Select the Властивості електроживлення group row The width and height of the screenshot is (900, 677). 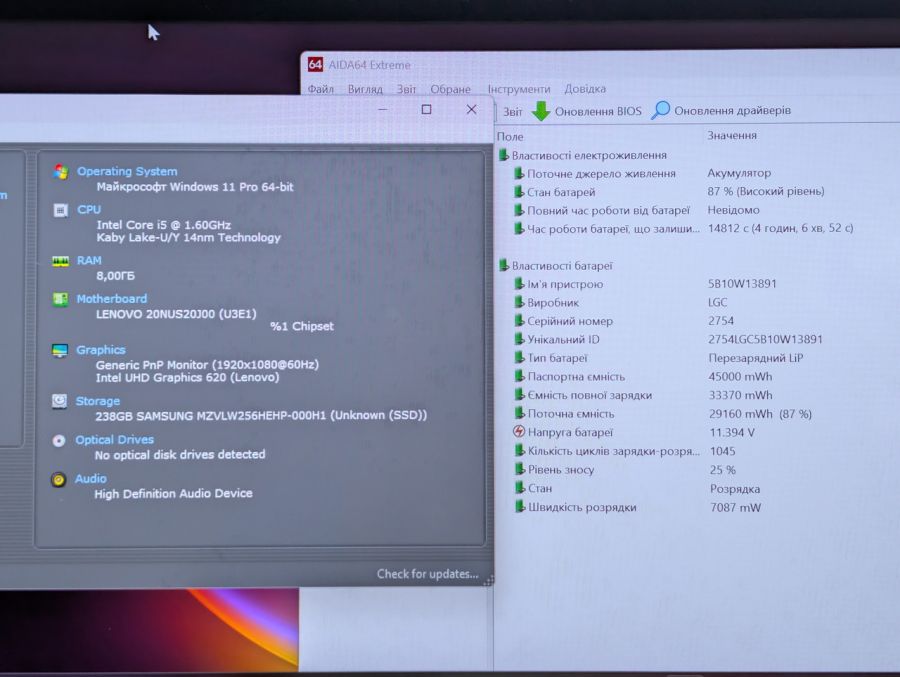[583, 155]
